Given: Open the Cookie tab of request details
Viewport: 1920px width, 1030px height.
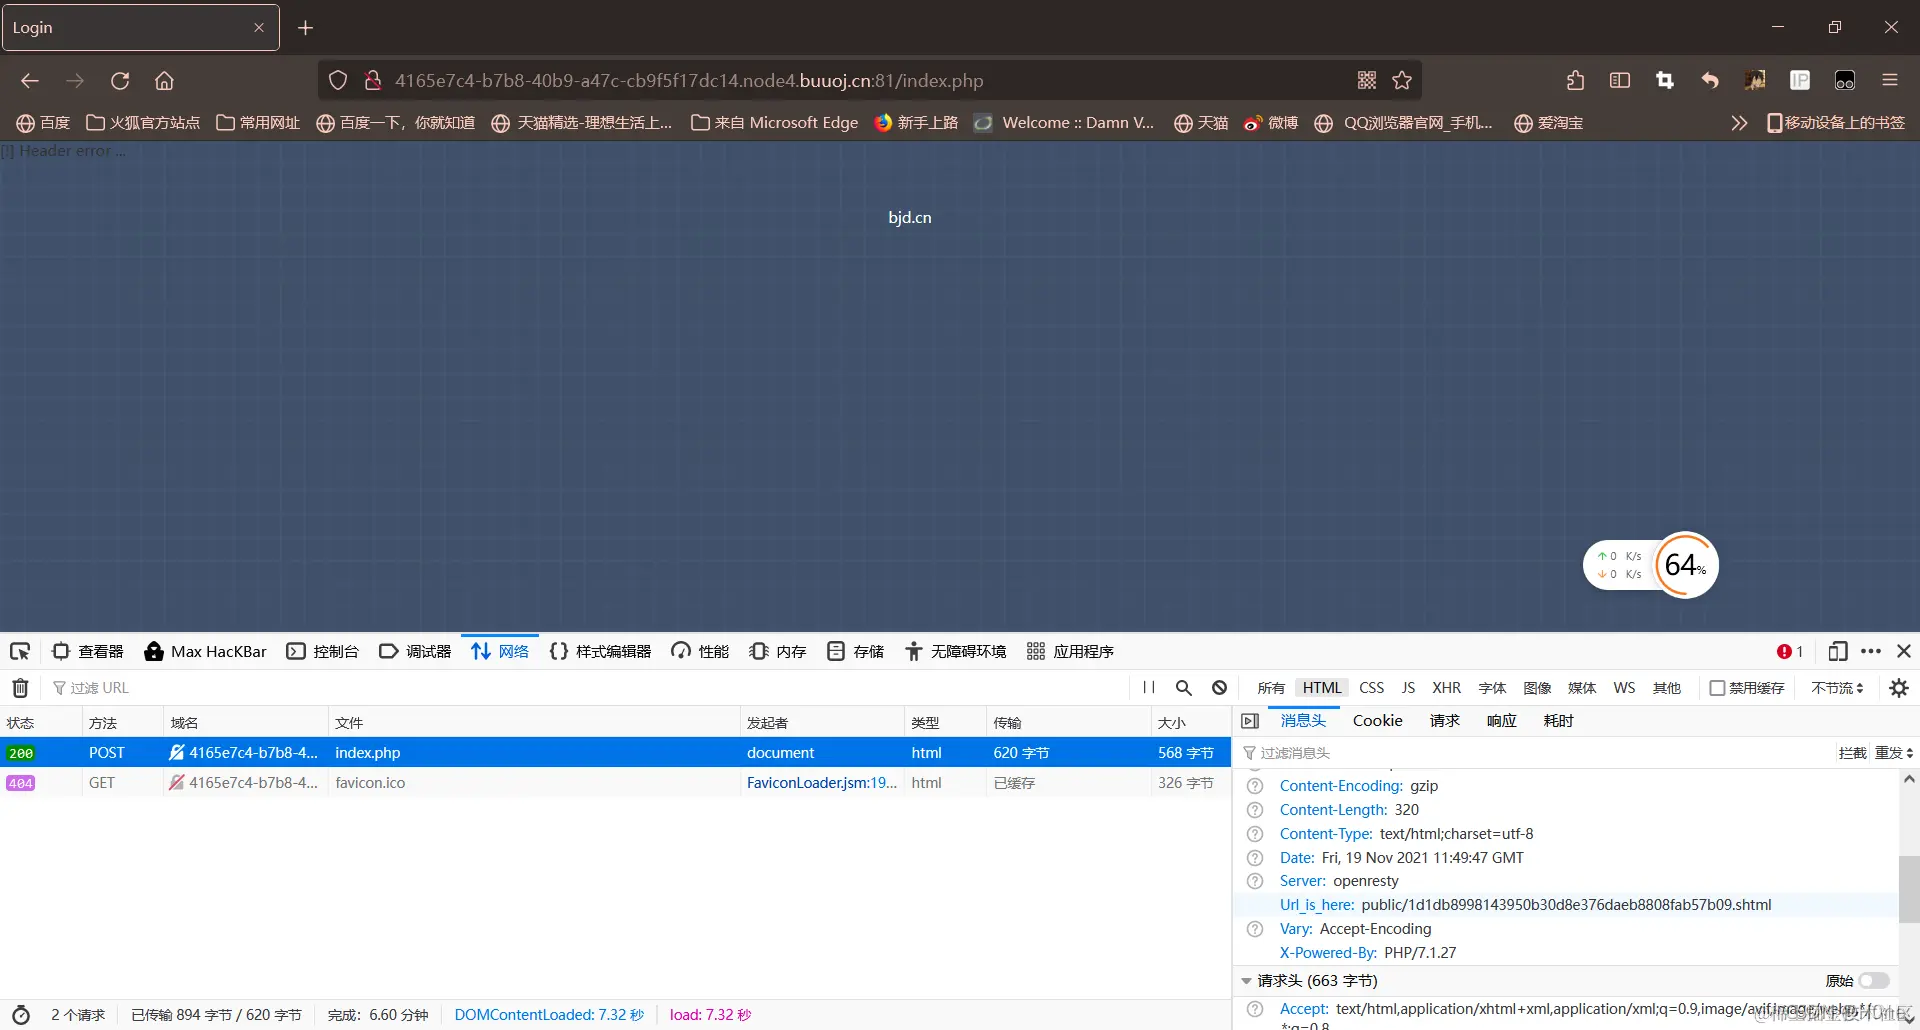Looking at the screenshot, I should (1377, 721).
